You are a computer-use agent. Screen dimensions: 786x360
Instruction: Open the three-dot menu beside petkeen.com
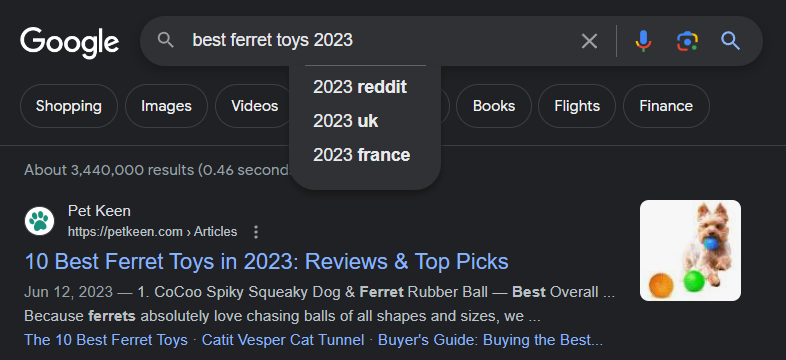[256, 232]
